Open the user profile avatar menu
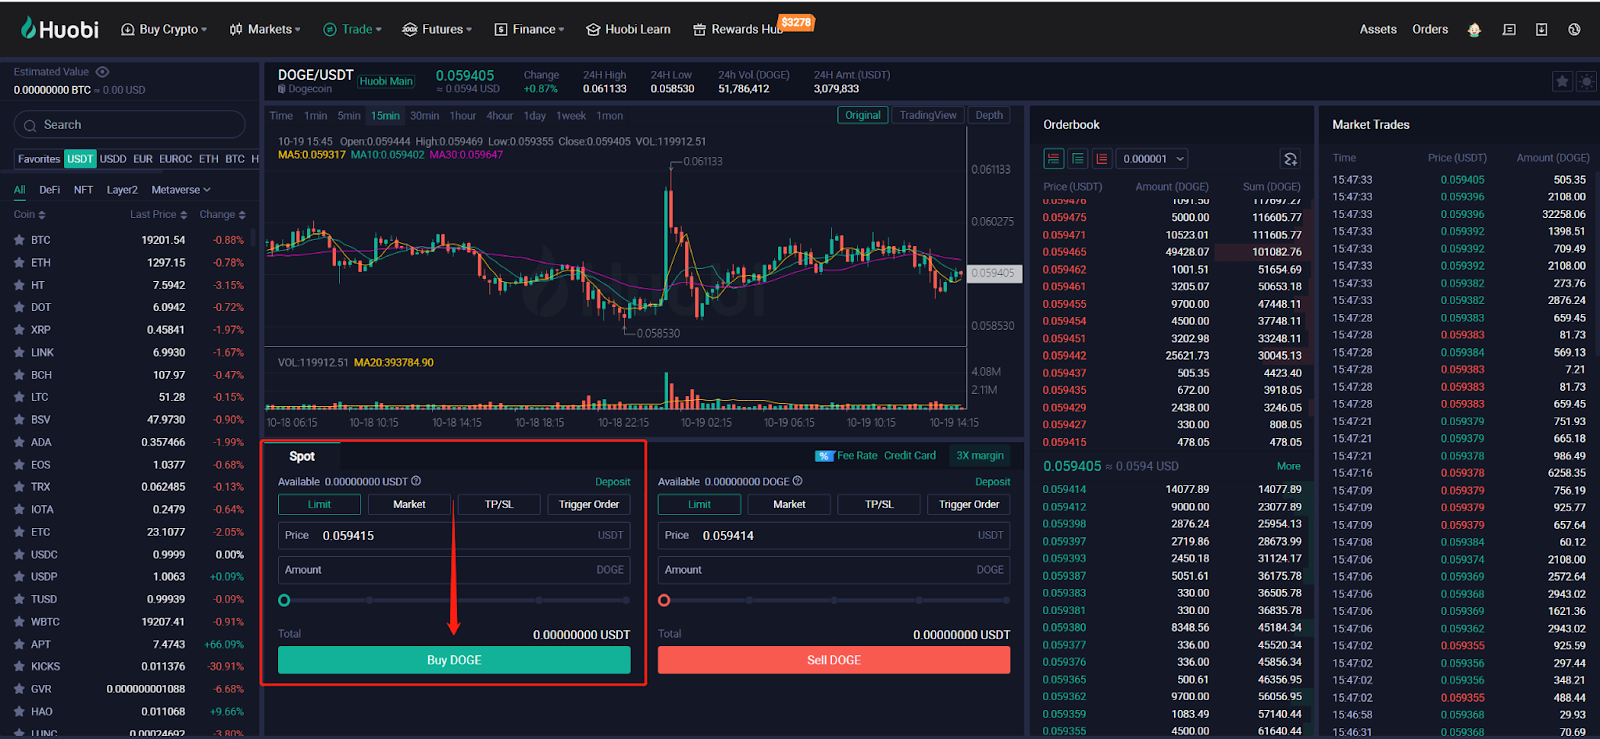The height and width of the screenshot is (739, 1600). pyautogui.click(x=1474, y=30)
